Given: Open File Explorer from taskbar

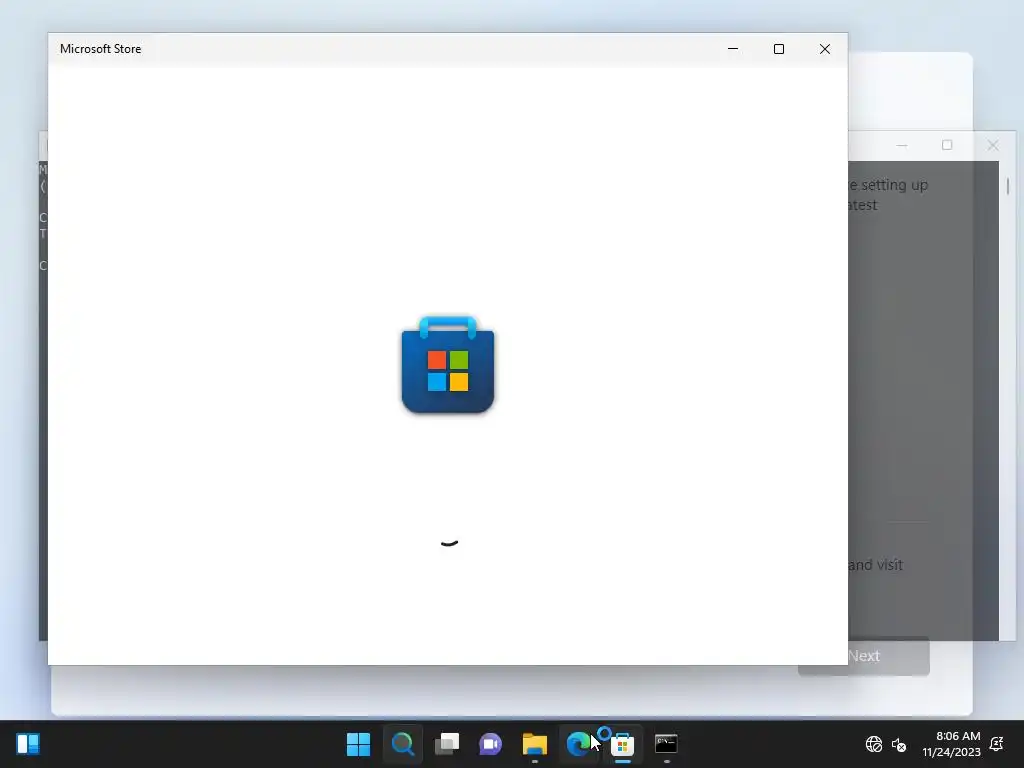Looking at the screenshot, I should tap(534, 744).
